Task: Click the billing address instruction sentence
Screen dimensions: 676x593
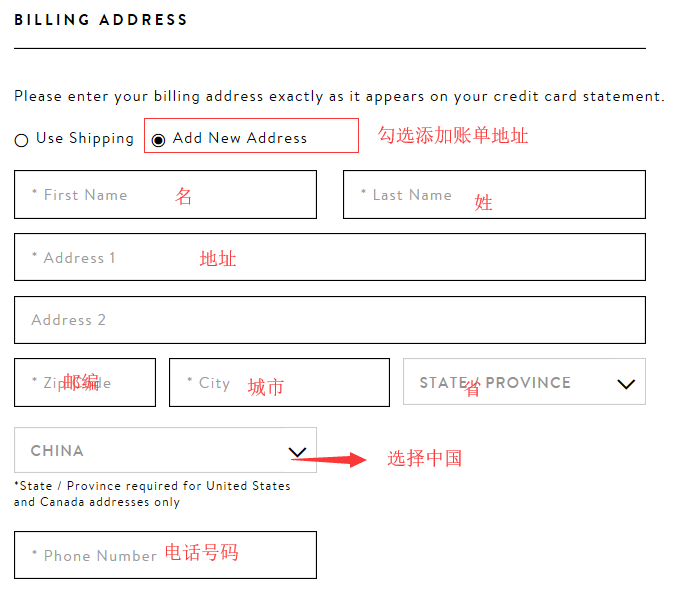Action: click(339, 97)
